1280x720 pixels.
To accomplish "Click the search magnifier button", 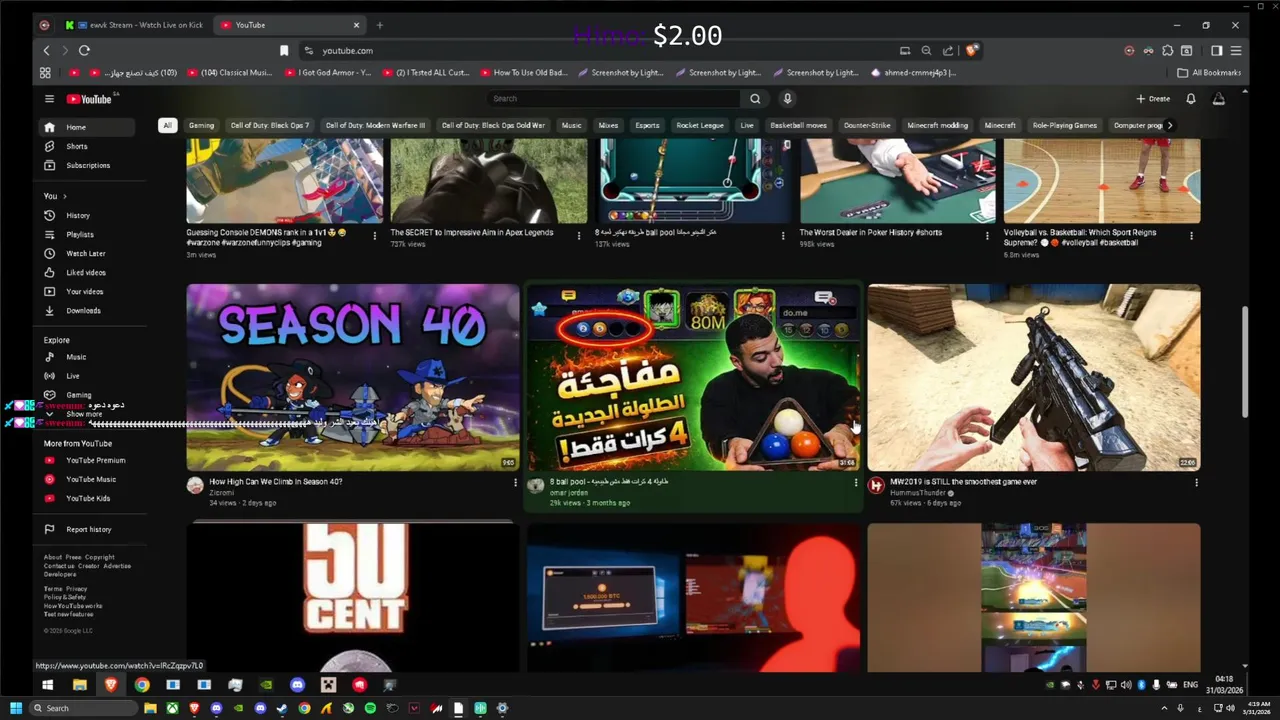I will 756,98.
